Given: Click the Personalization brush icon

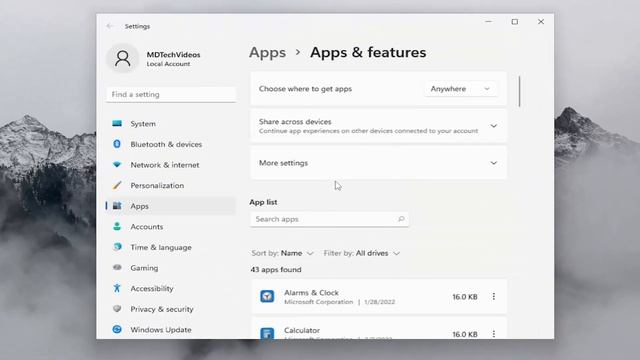Looking at the screenshot, I should (117, 185).
